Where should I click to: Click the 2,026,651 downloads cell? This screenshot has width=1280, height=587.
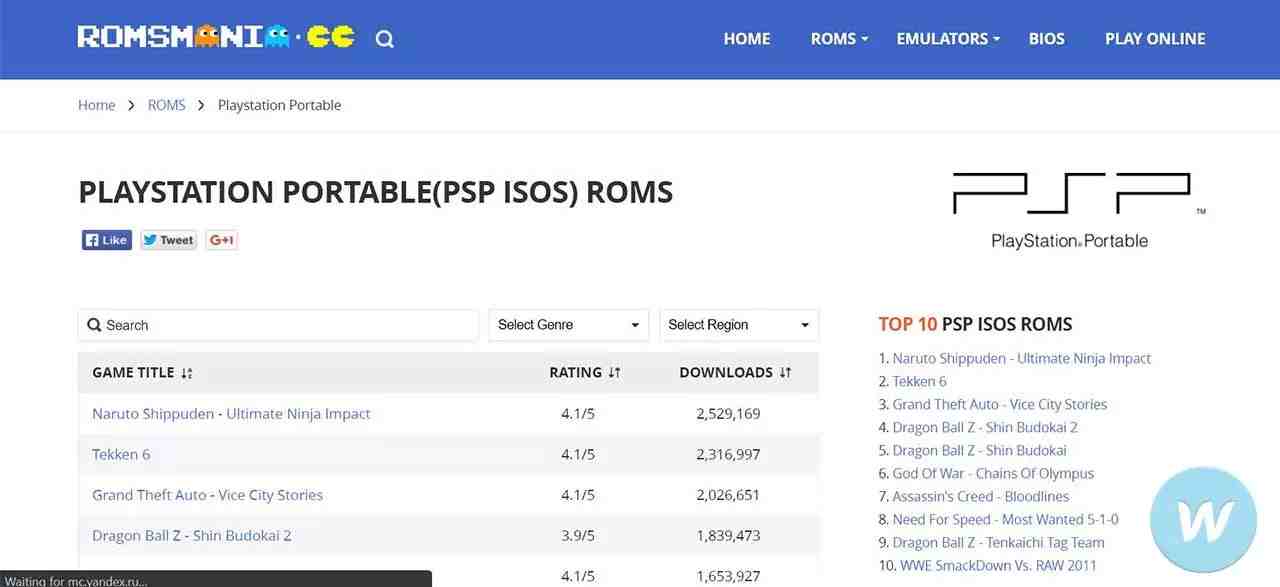click(728, 495)
